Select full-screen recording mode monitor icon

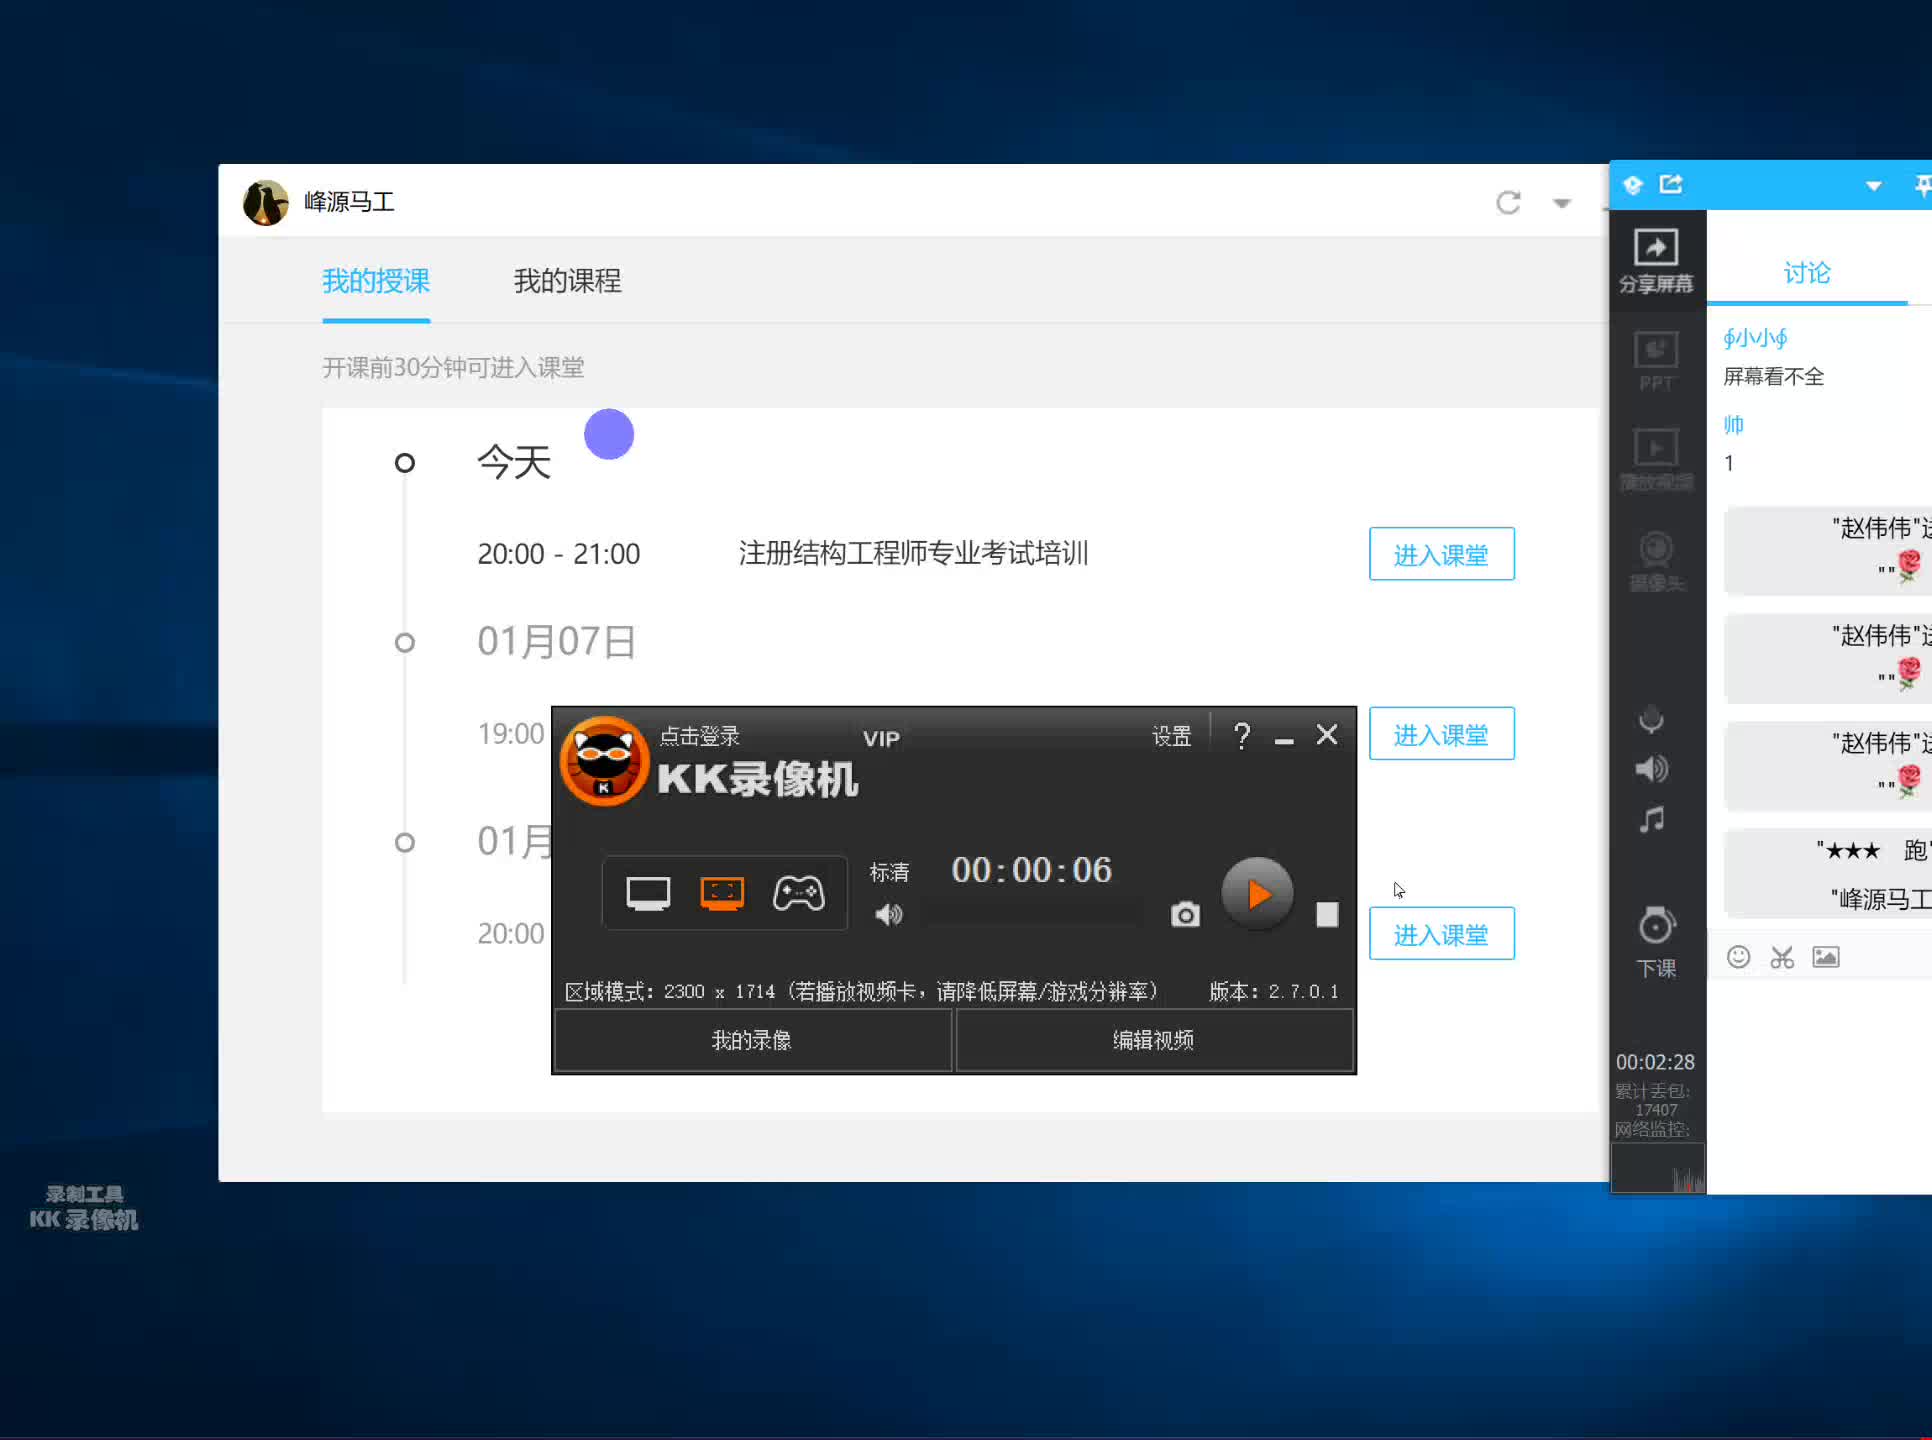648,893
